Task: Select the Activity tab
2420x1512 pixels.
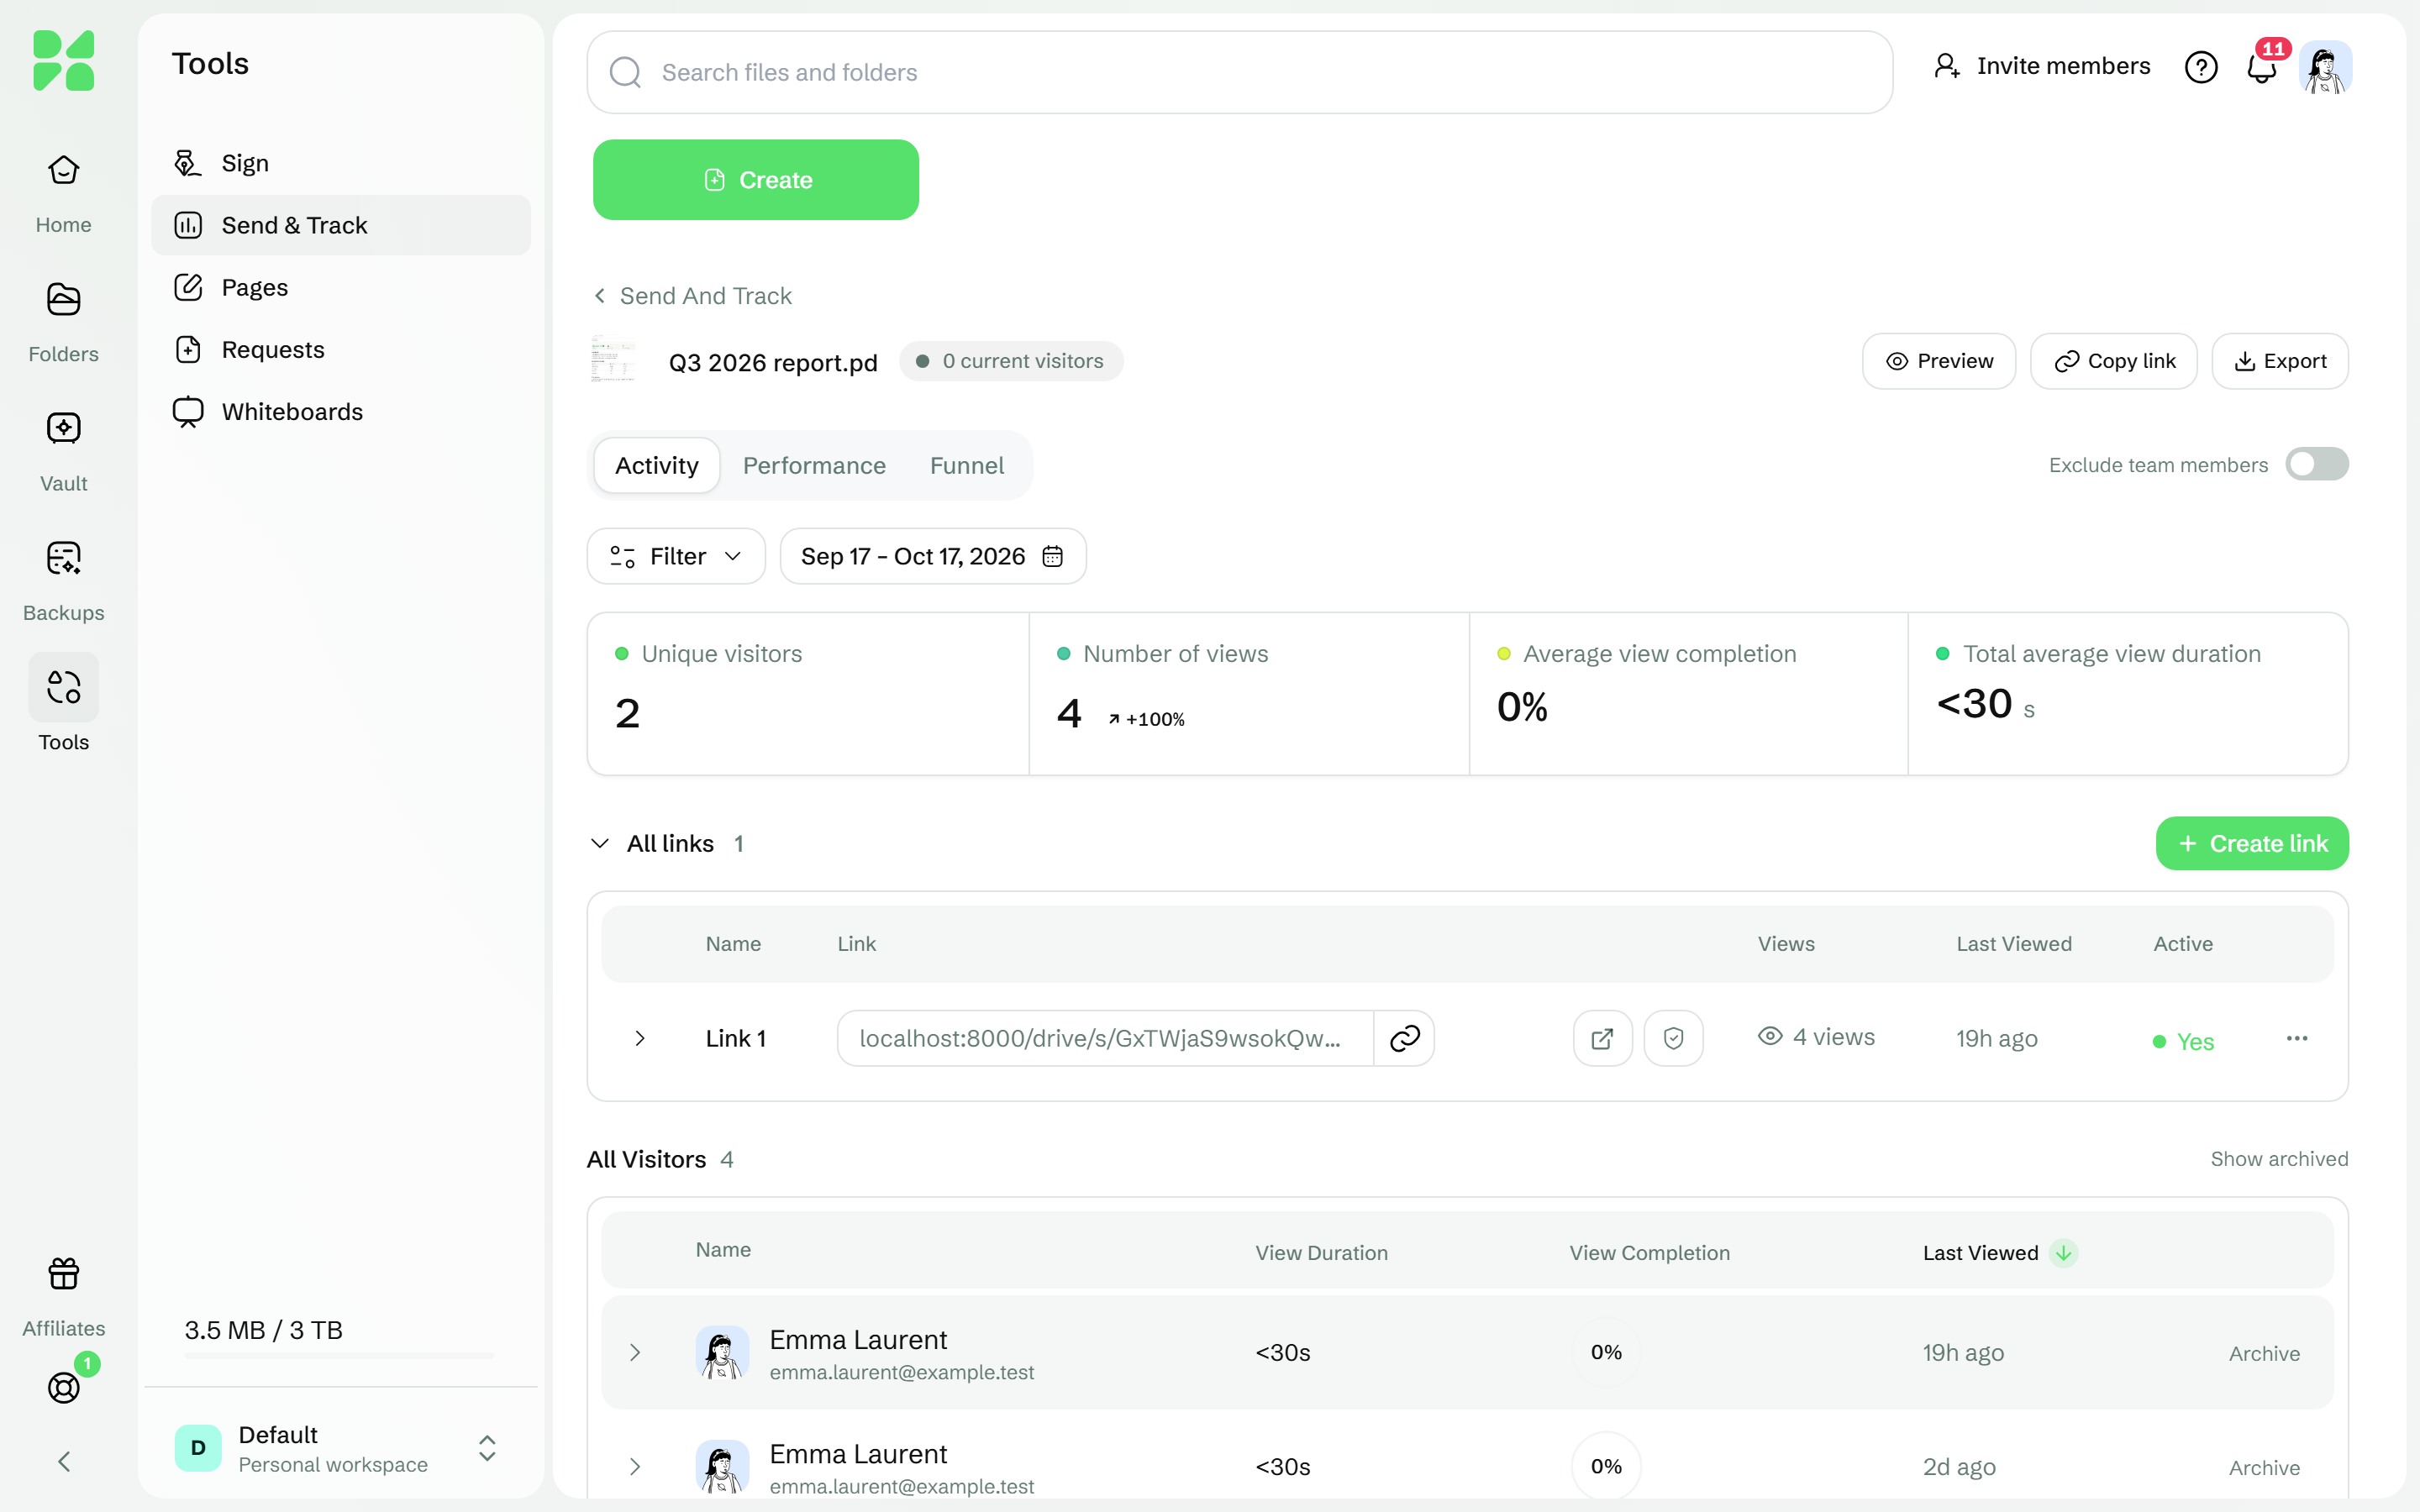Action: coord(657,465)
